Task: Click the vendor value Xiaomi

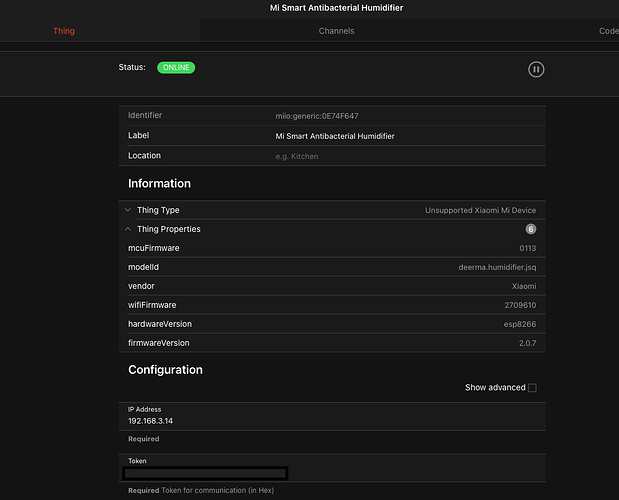Action: [524, 286]
